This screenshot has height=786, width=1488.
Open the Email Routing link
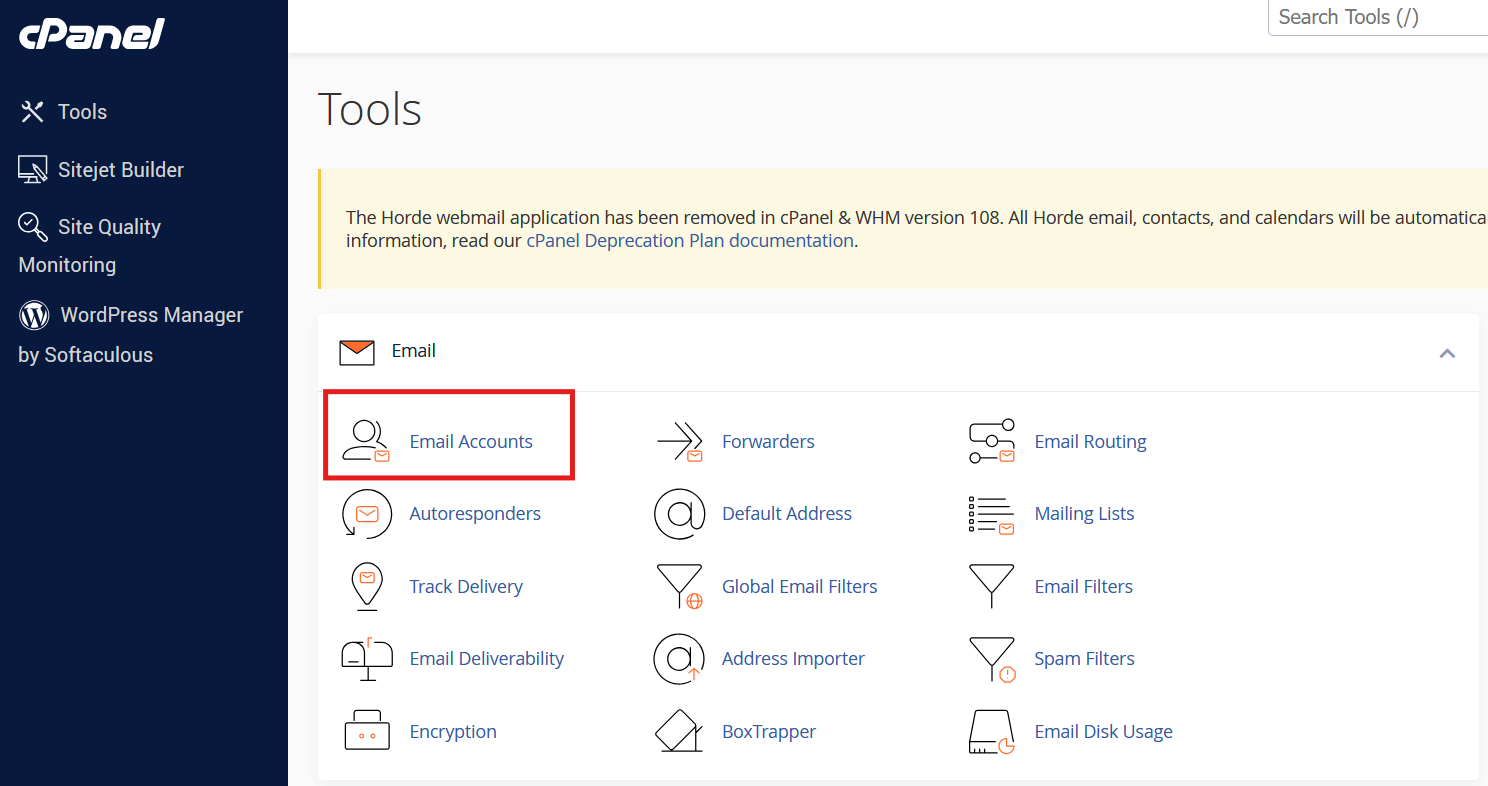click(x=1090, y=441)
